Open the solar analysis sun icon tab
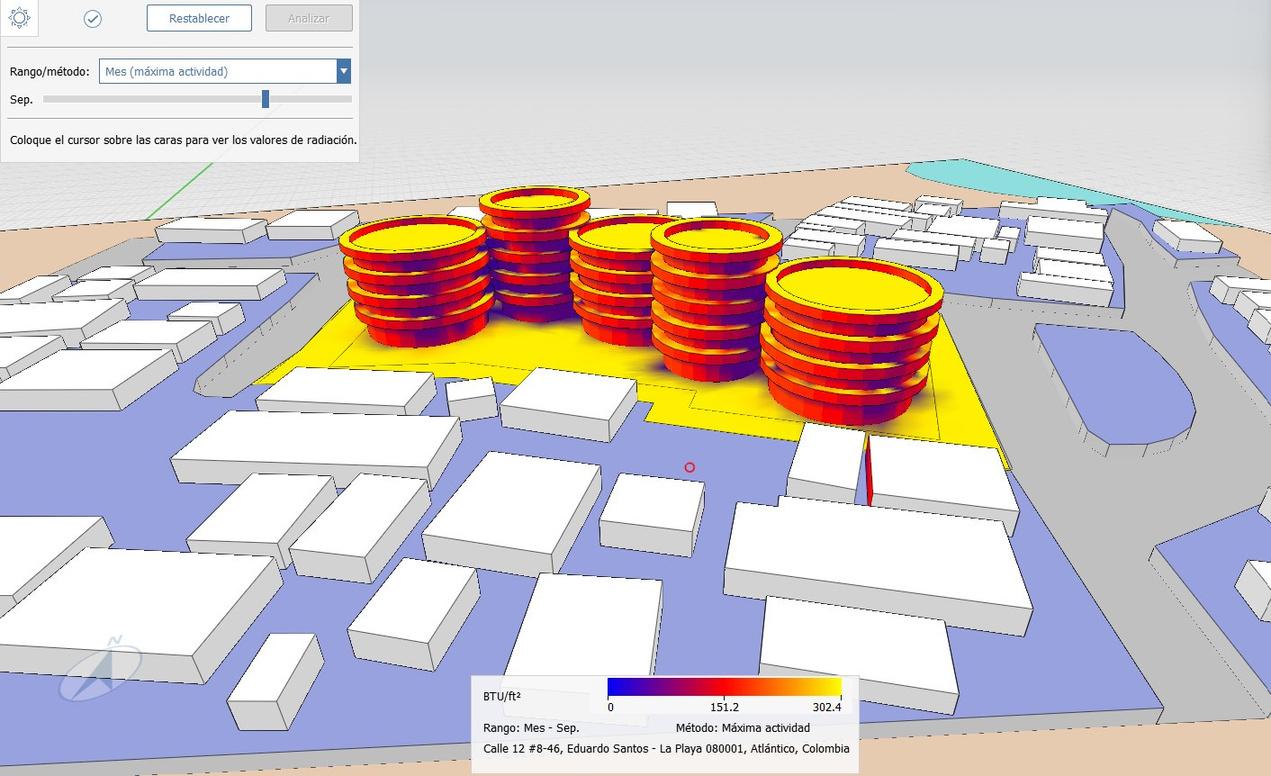 (x=19, y=17)
